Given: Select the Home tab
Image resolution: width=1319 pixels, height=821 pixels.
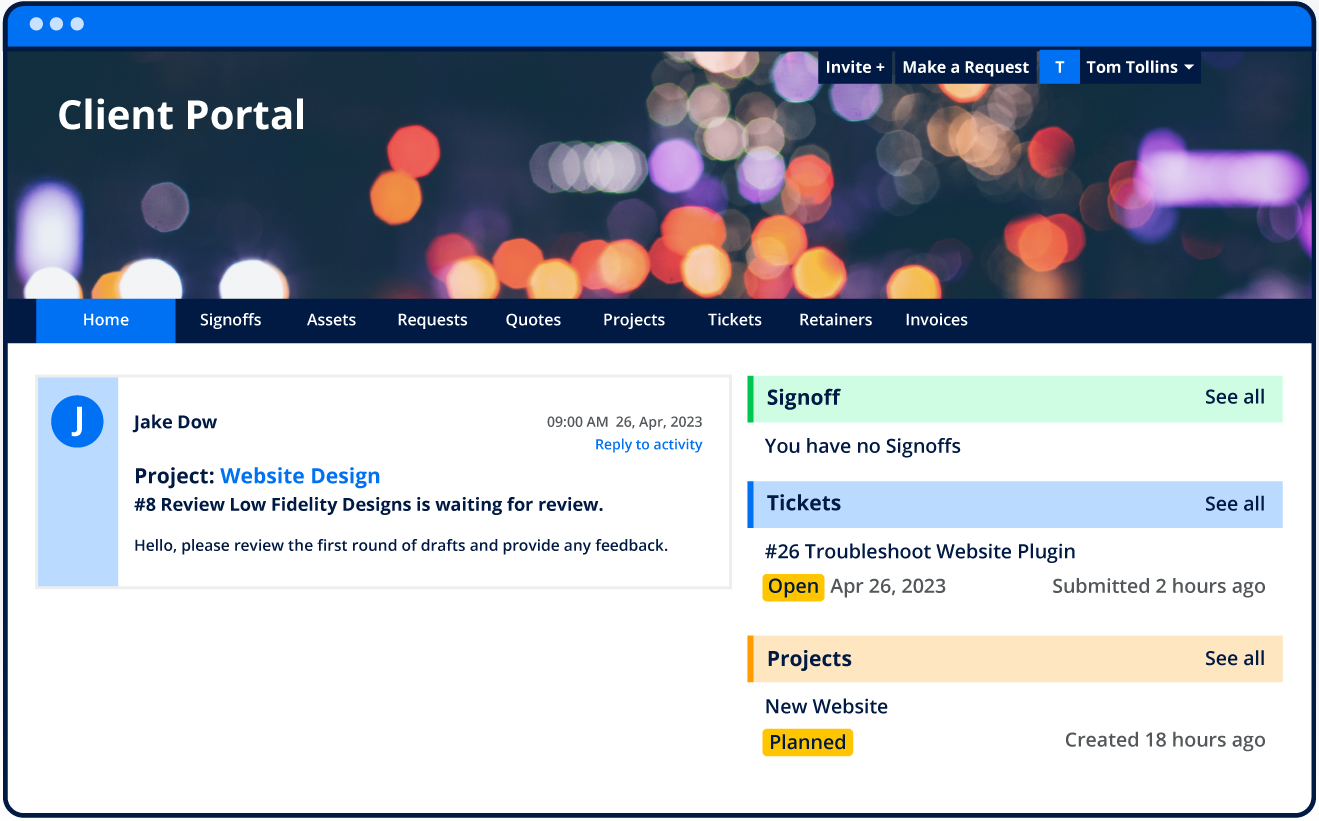Looking at the screenshot, I should (x=106, y=320).
